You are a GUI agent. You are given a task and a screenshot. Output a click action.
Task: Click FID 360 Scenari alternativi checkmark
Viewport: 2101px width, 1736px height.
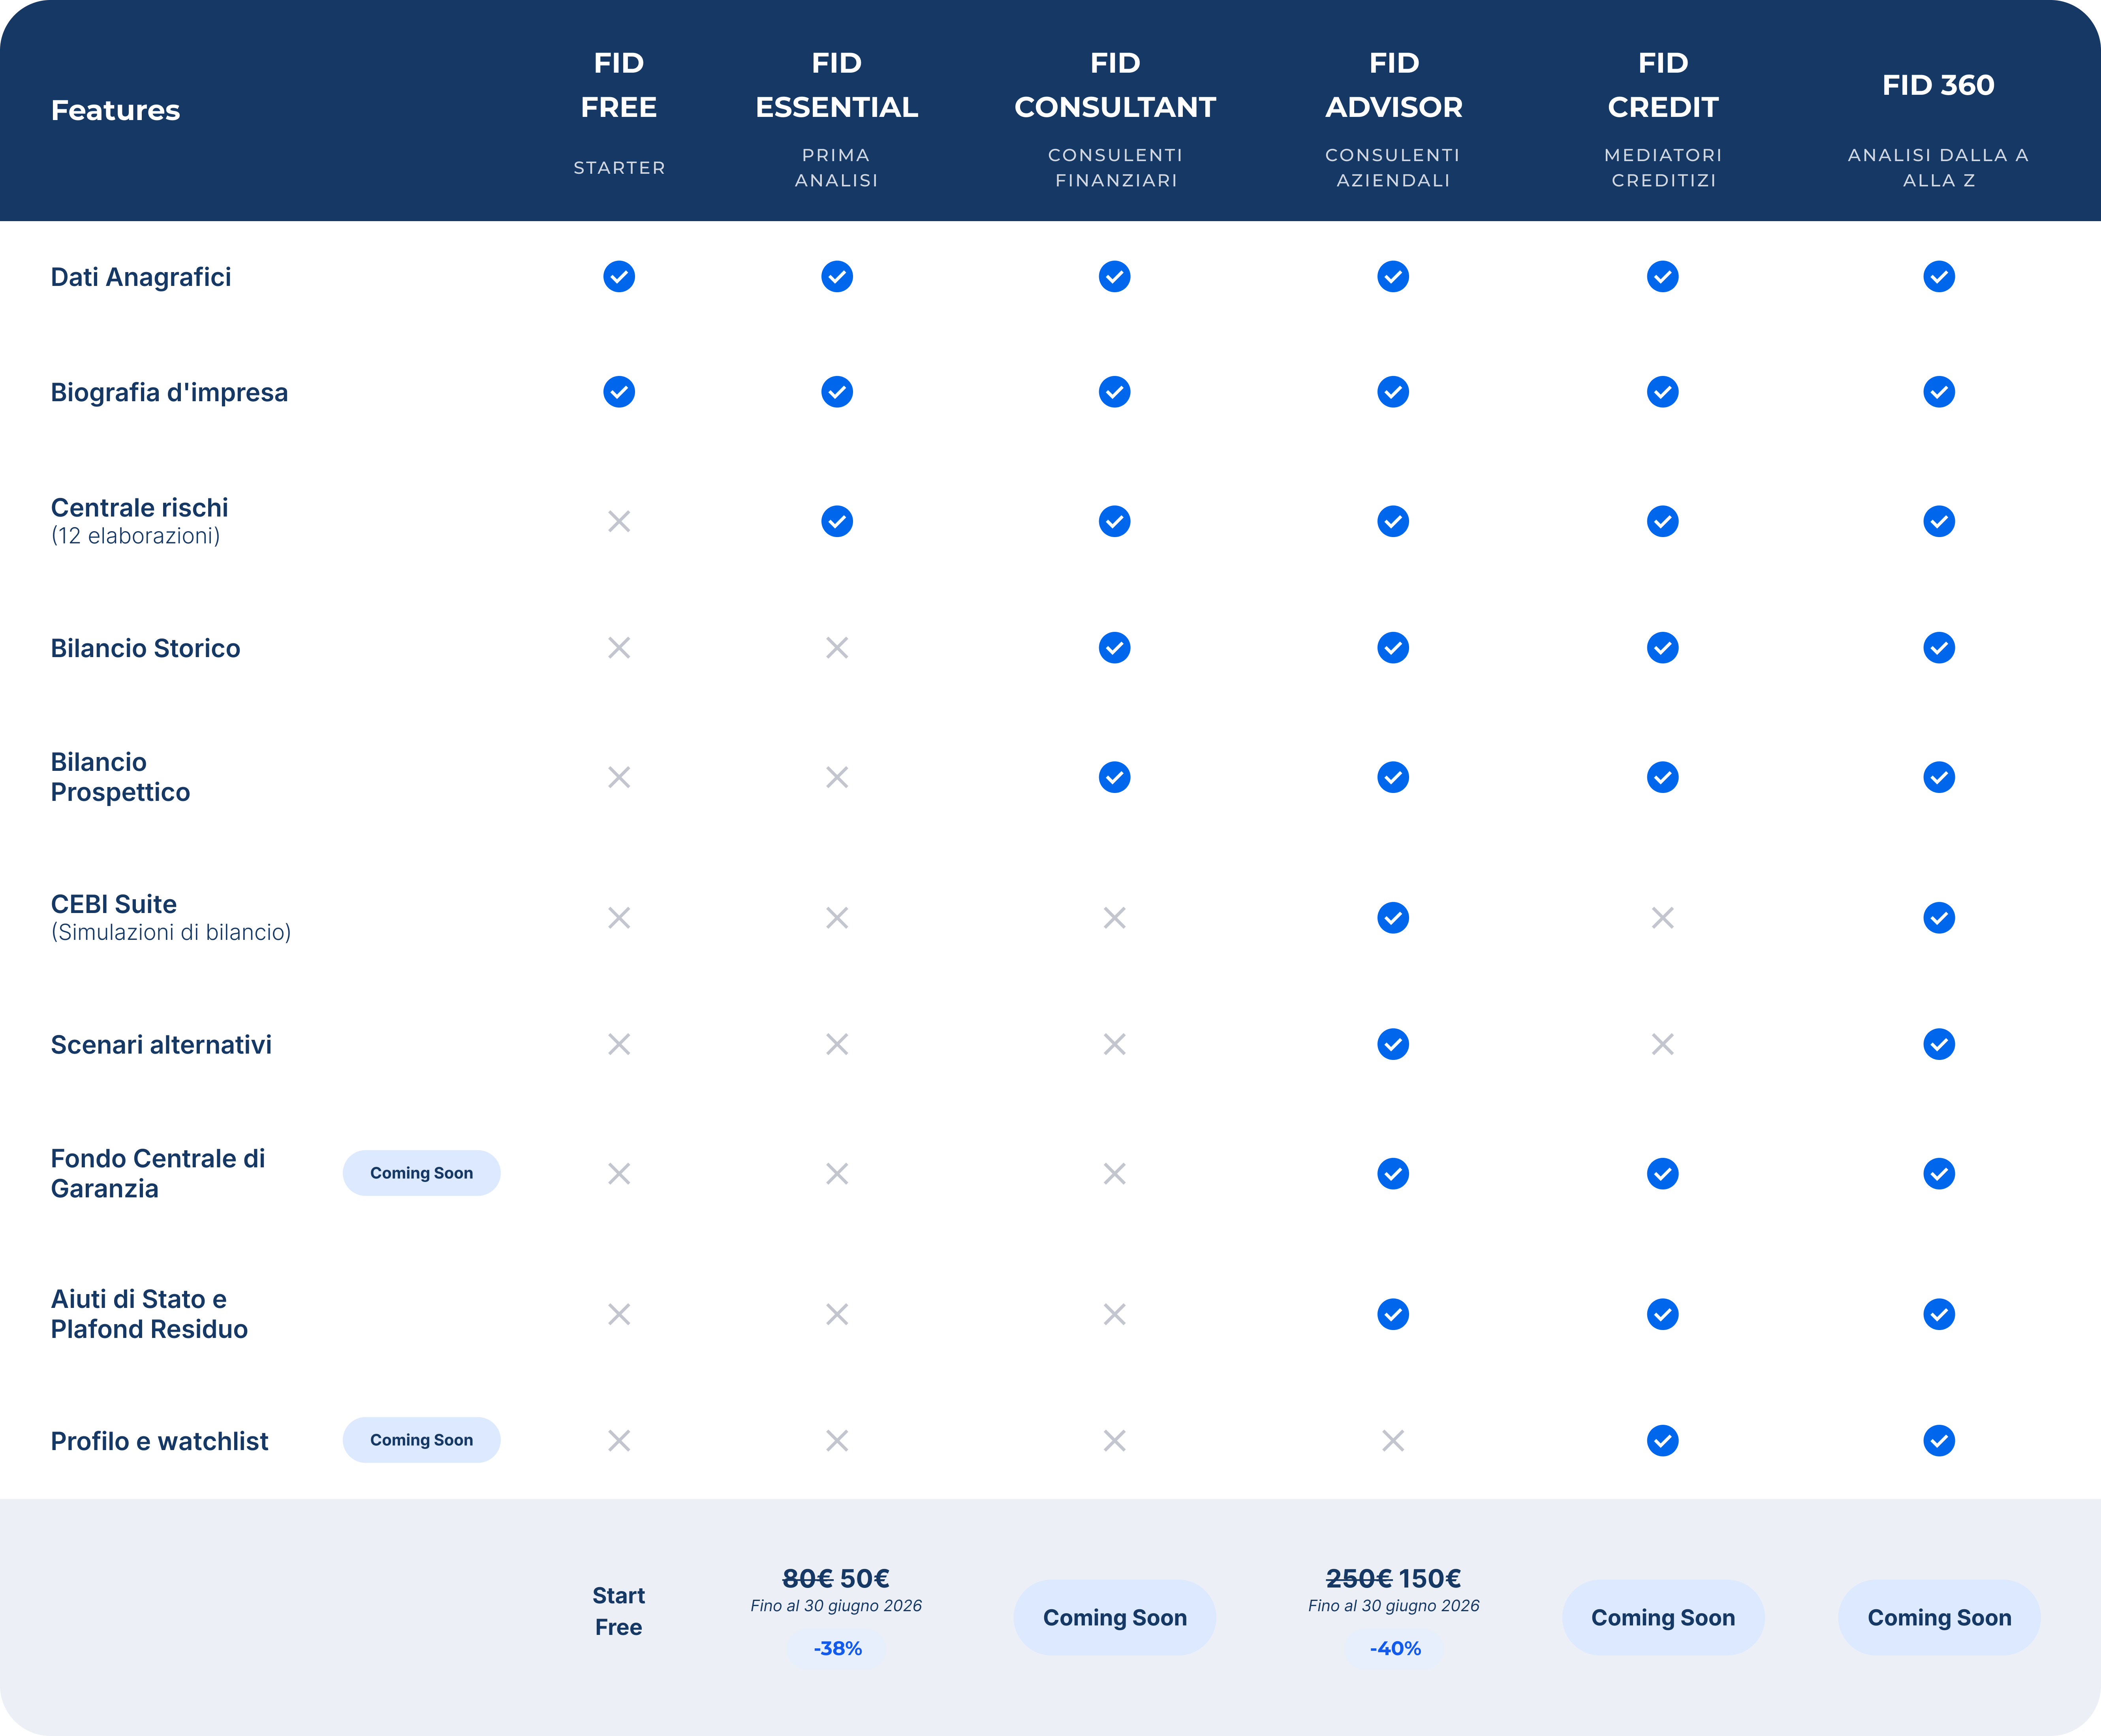click(1939, 1044)
